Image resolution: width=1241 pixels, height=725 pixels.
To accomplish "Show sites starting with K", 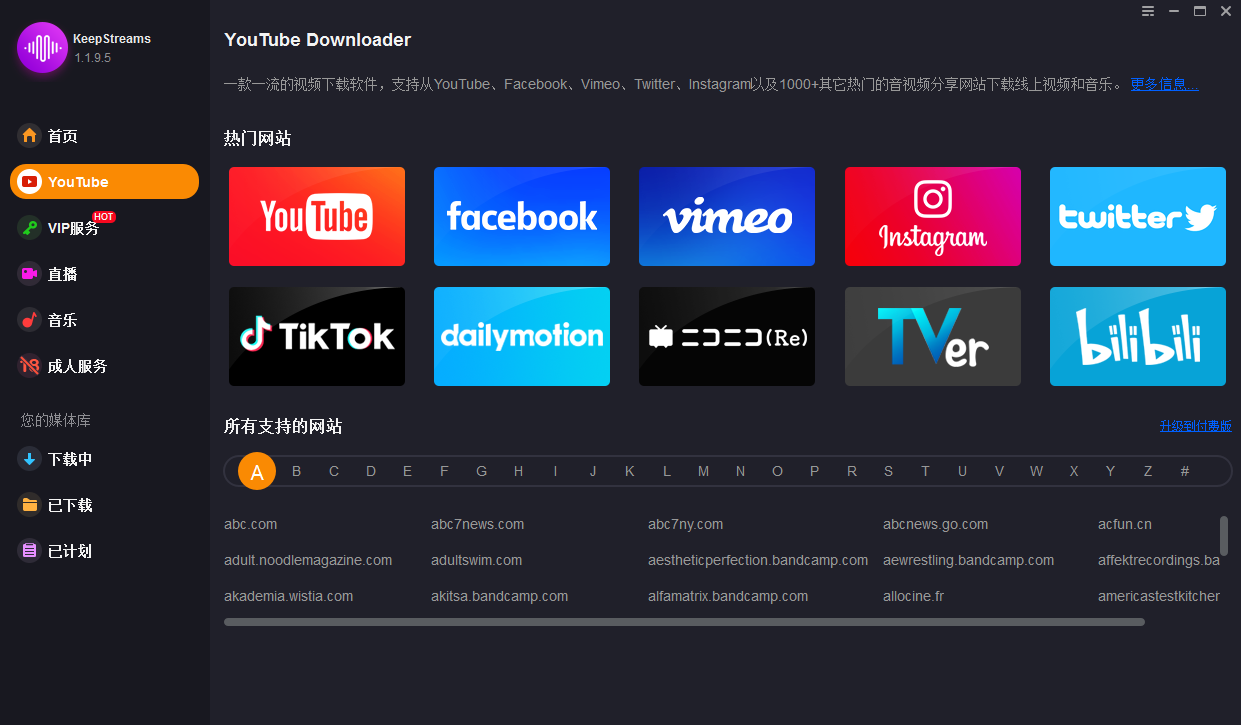I will [x=629, y=471].
